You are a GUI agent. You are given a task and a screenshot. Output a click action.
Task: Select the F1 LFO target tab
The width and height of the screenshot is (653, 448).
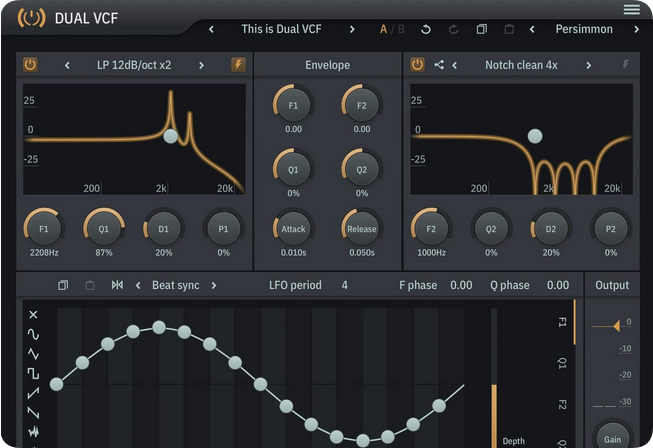click(x=562, y=322)
